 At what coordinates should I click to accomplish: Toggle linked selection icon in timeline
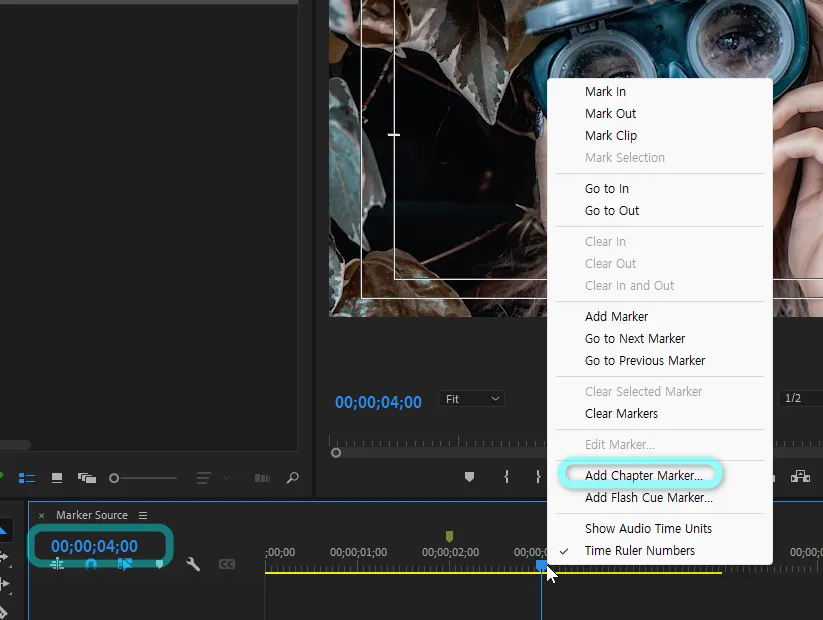pos(124,565)
